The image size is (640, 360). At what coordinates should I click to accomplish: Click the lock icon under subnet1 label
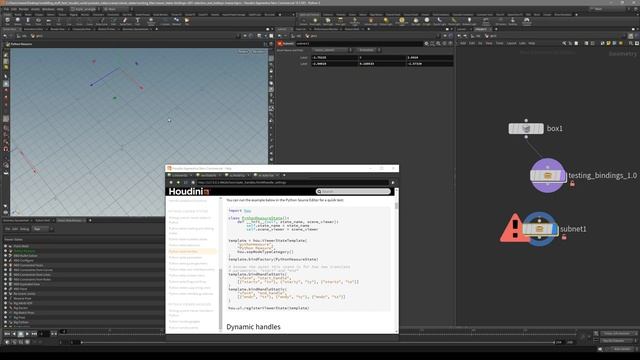coord(564,237)
